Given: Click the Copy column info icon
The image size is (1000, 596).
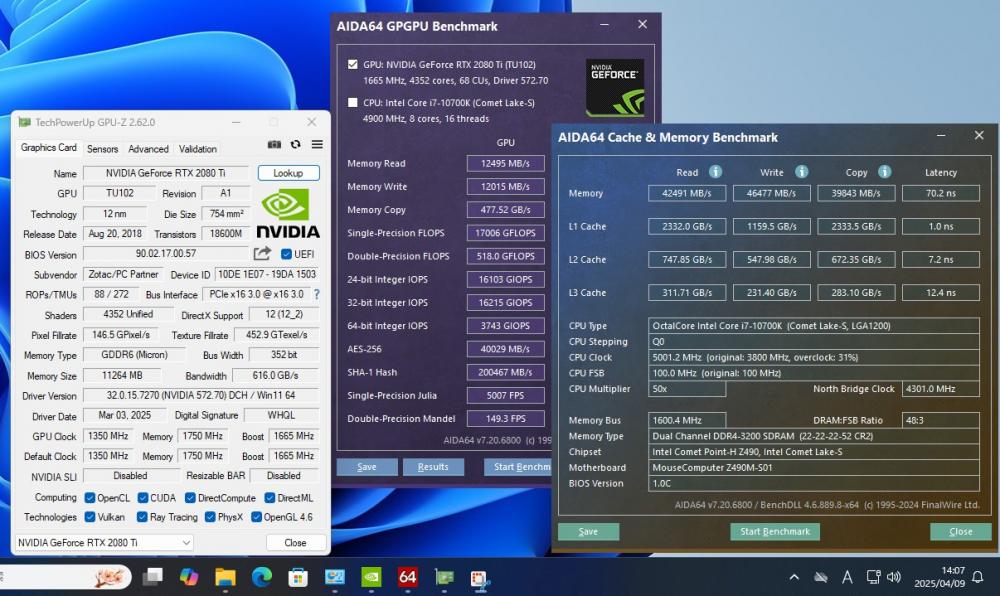Looking at the screenshot, I should 885,171.
